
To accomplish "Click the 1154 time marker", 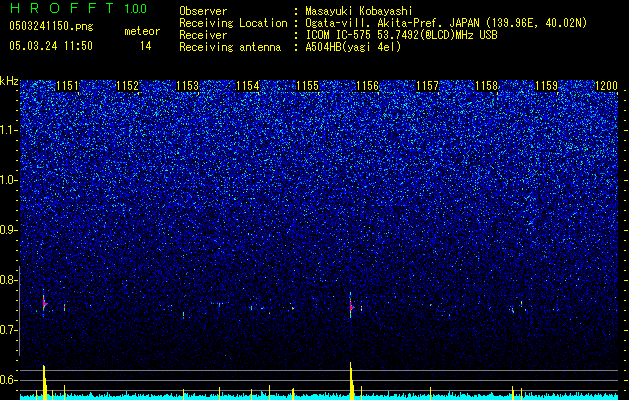I will pos(248,86).
